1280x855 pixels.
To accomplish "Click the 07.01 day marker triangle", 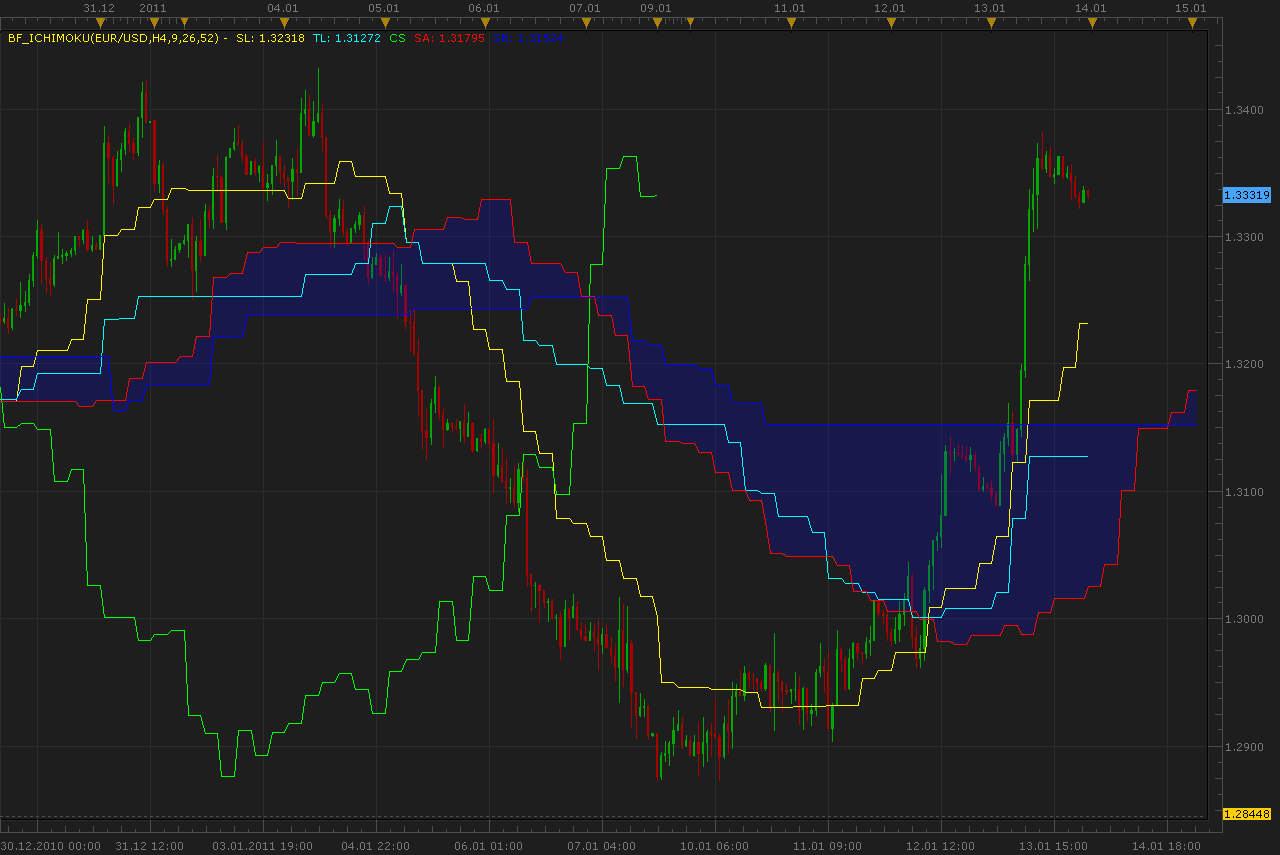I will [x=585, y=22].
